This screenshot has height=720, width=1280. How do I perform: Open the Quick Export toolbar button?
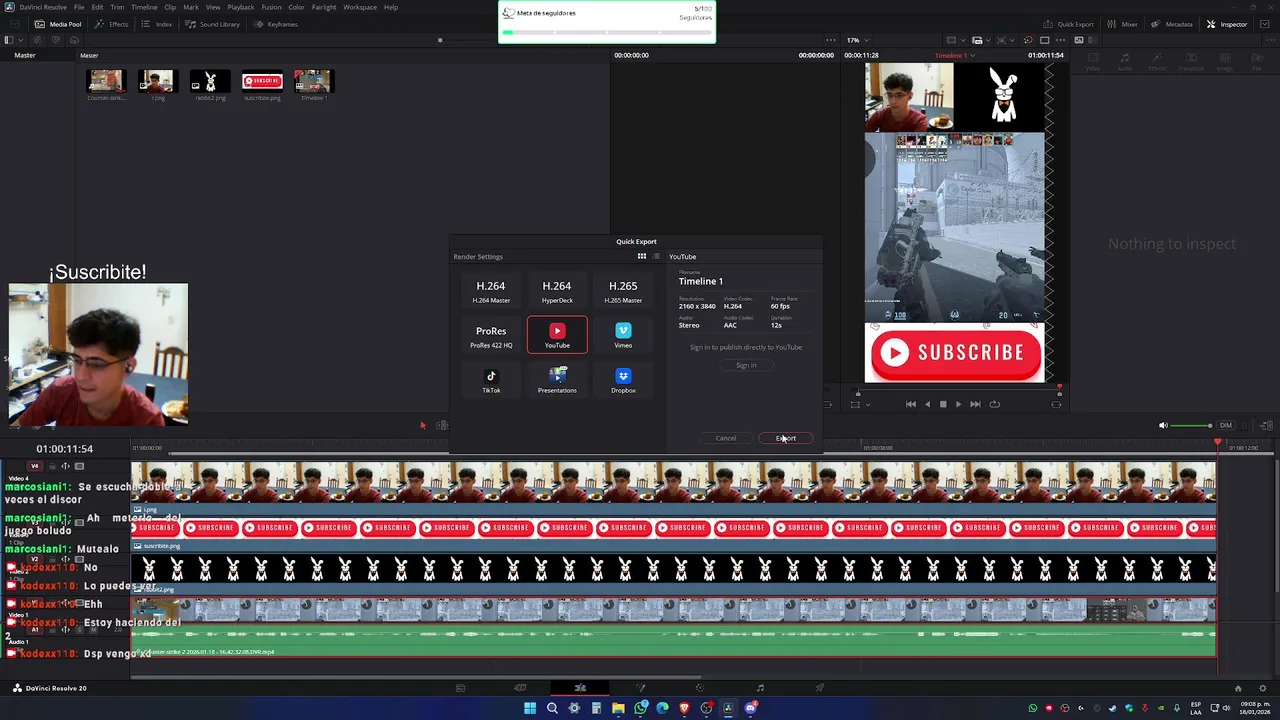tap(1068, 24)
